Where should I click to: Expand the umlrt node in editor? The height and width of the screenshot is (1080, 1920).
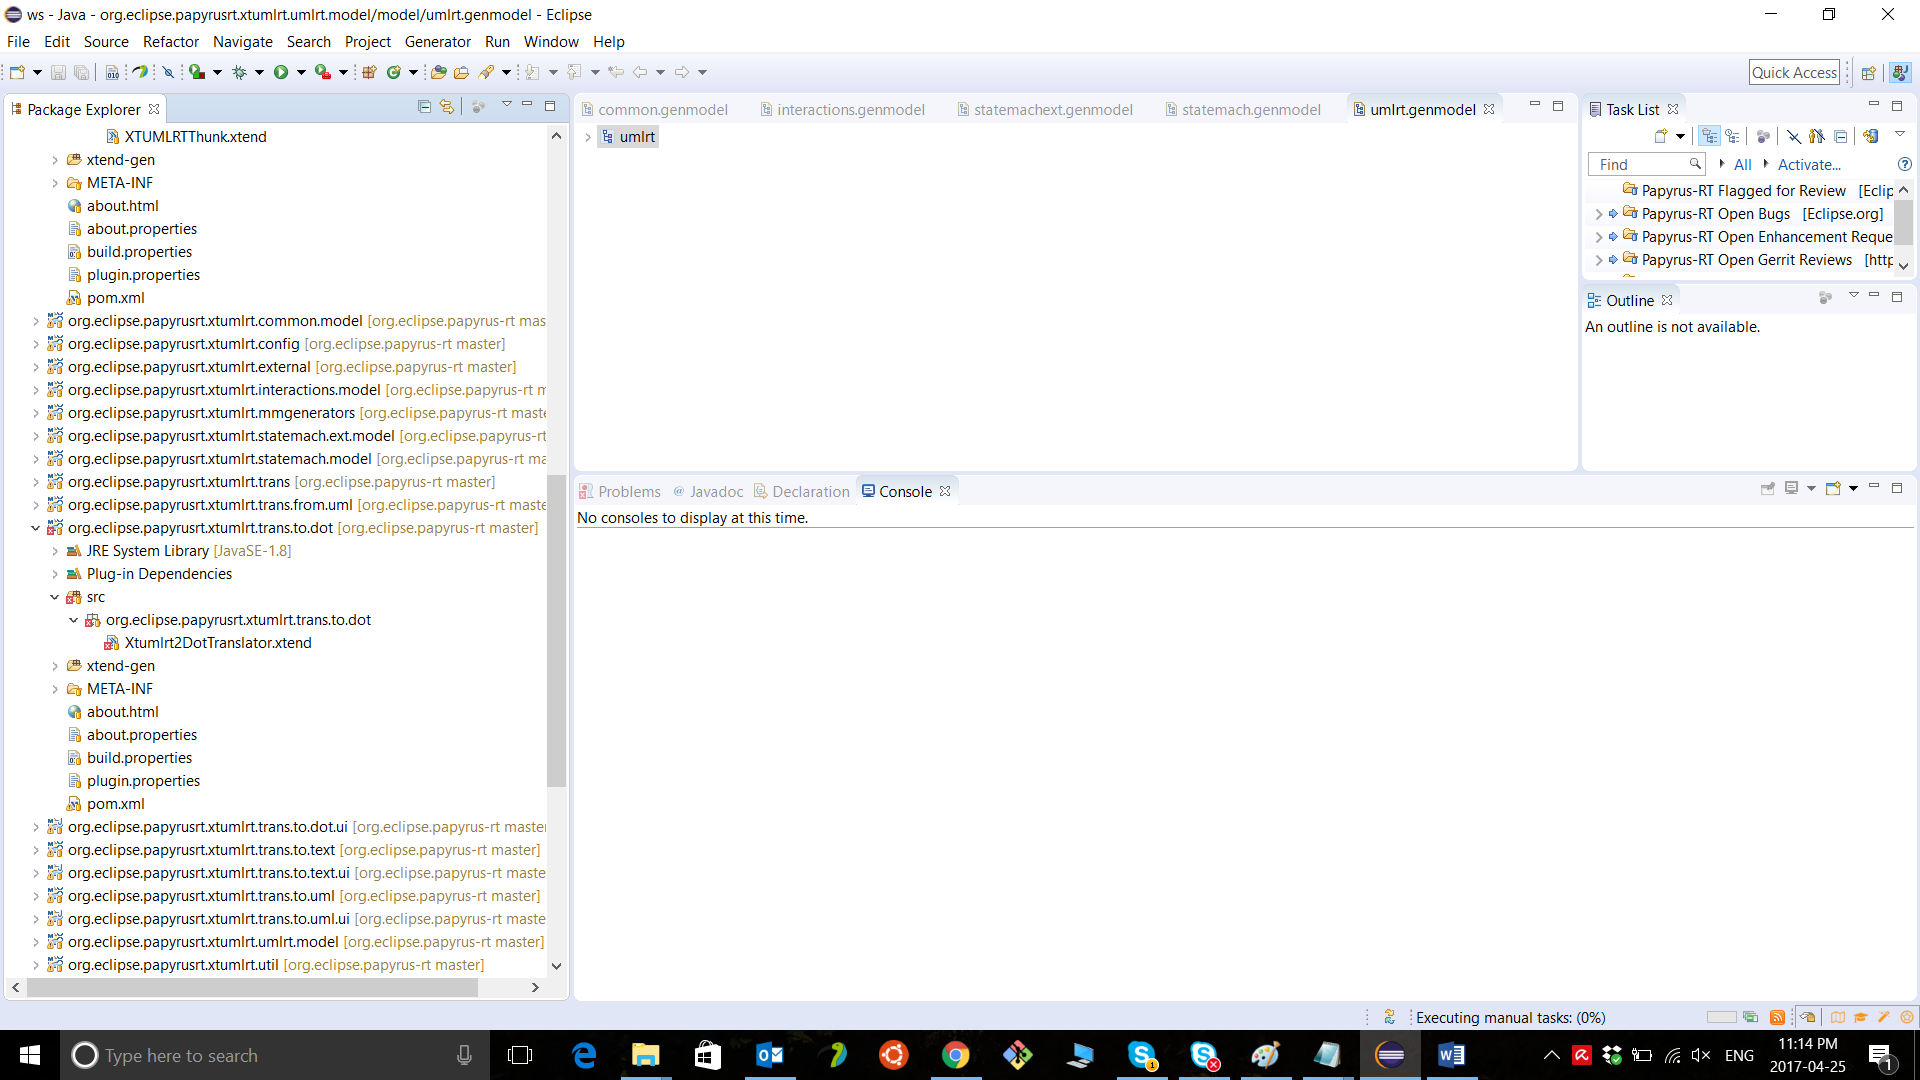588,137
